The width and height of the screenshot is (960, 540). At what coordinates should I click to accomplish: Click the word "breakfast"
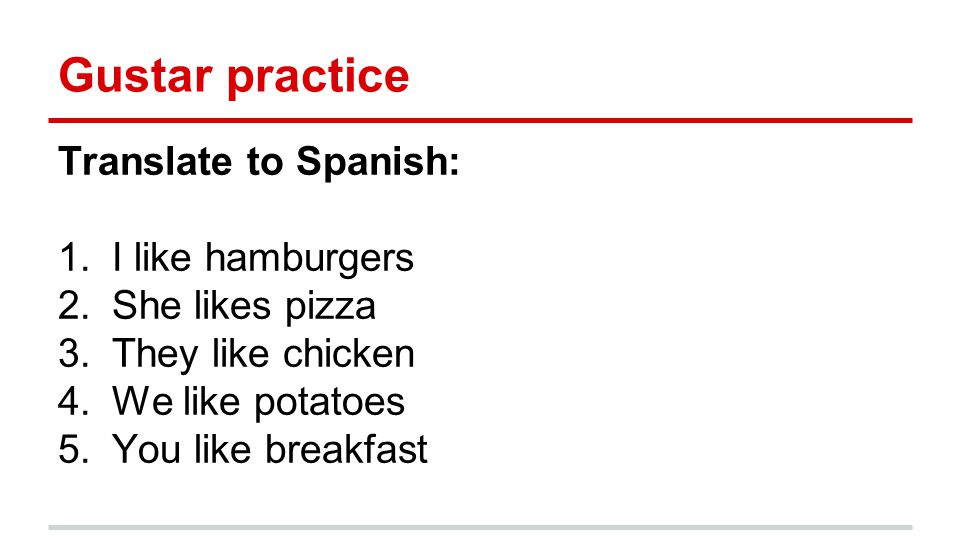(x=346, y=449)
